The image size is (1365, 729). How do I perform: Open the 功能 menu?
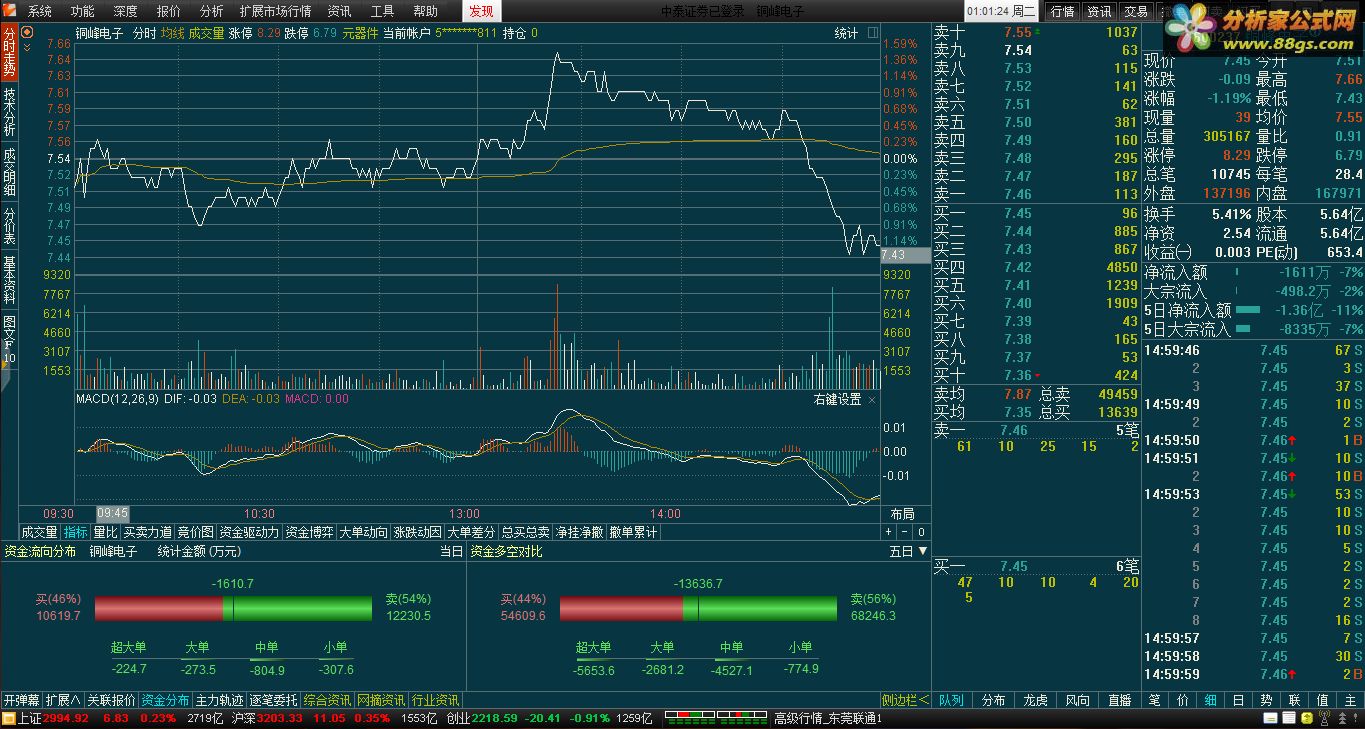tap(83, 11)
